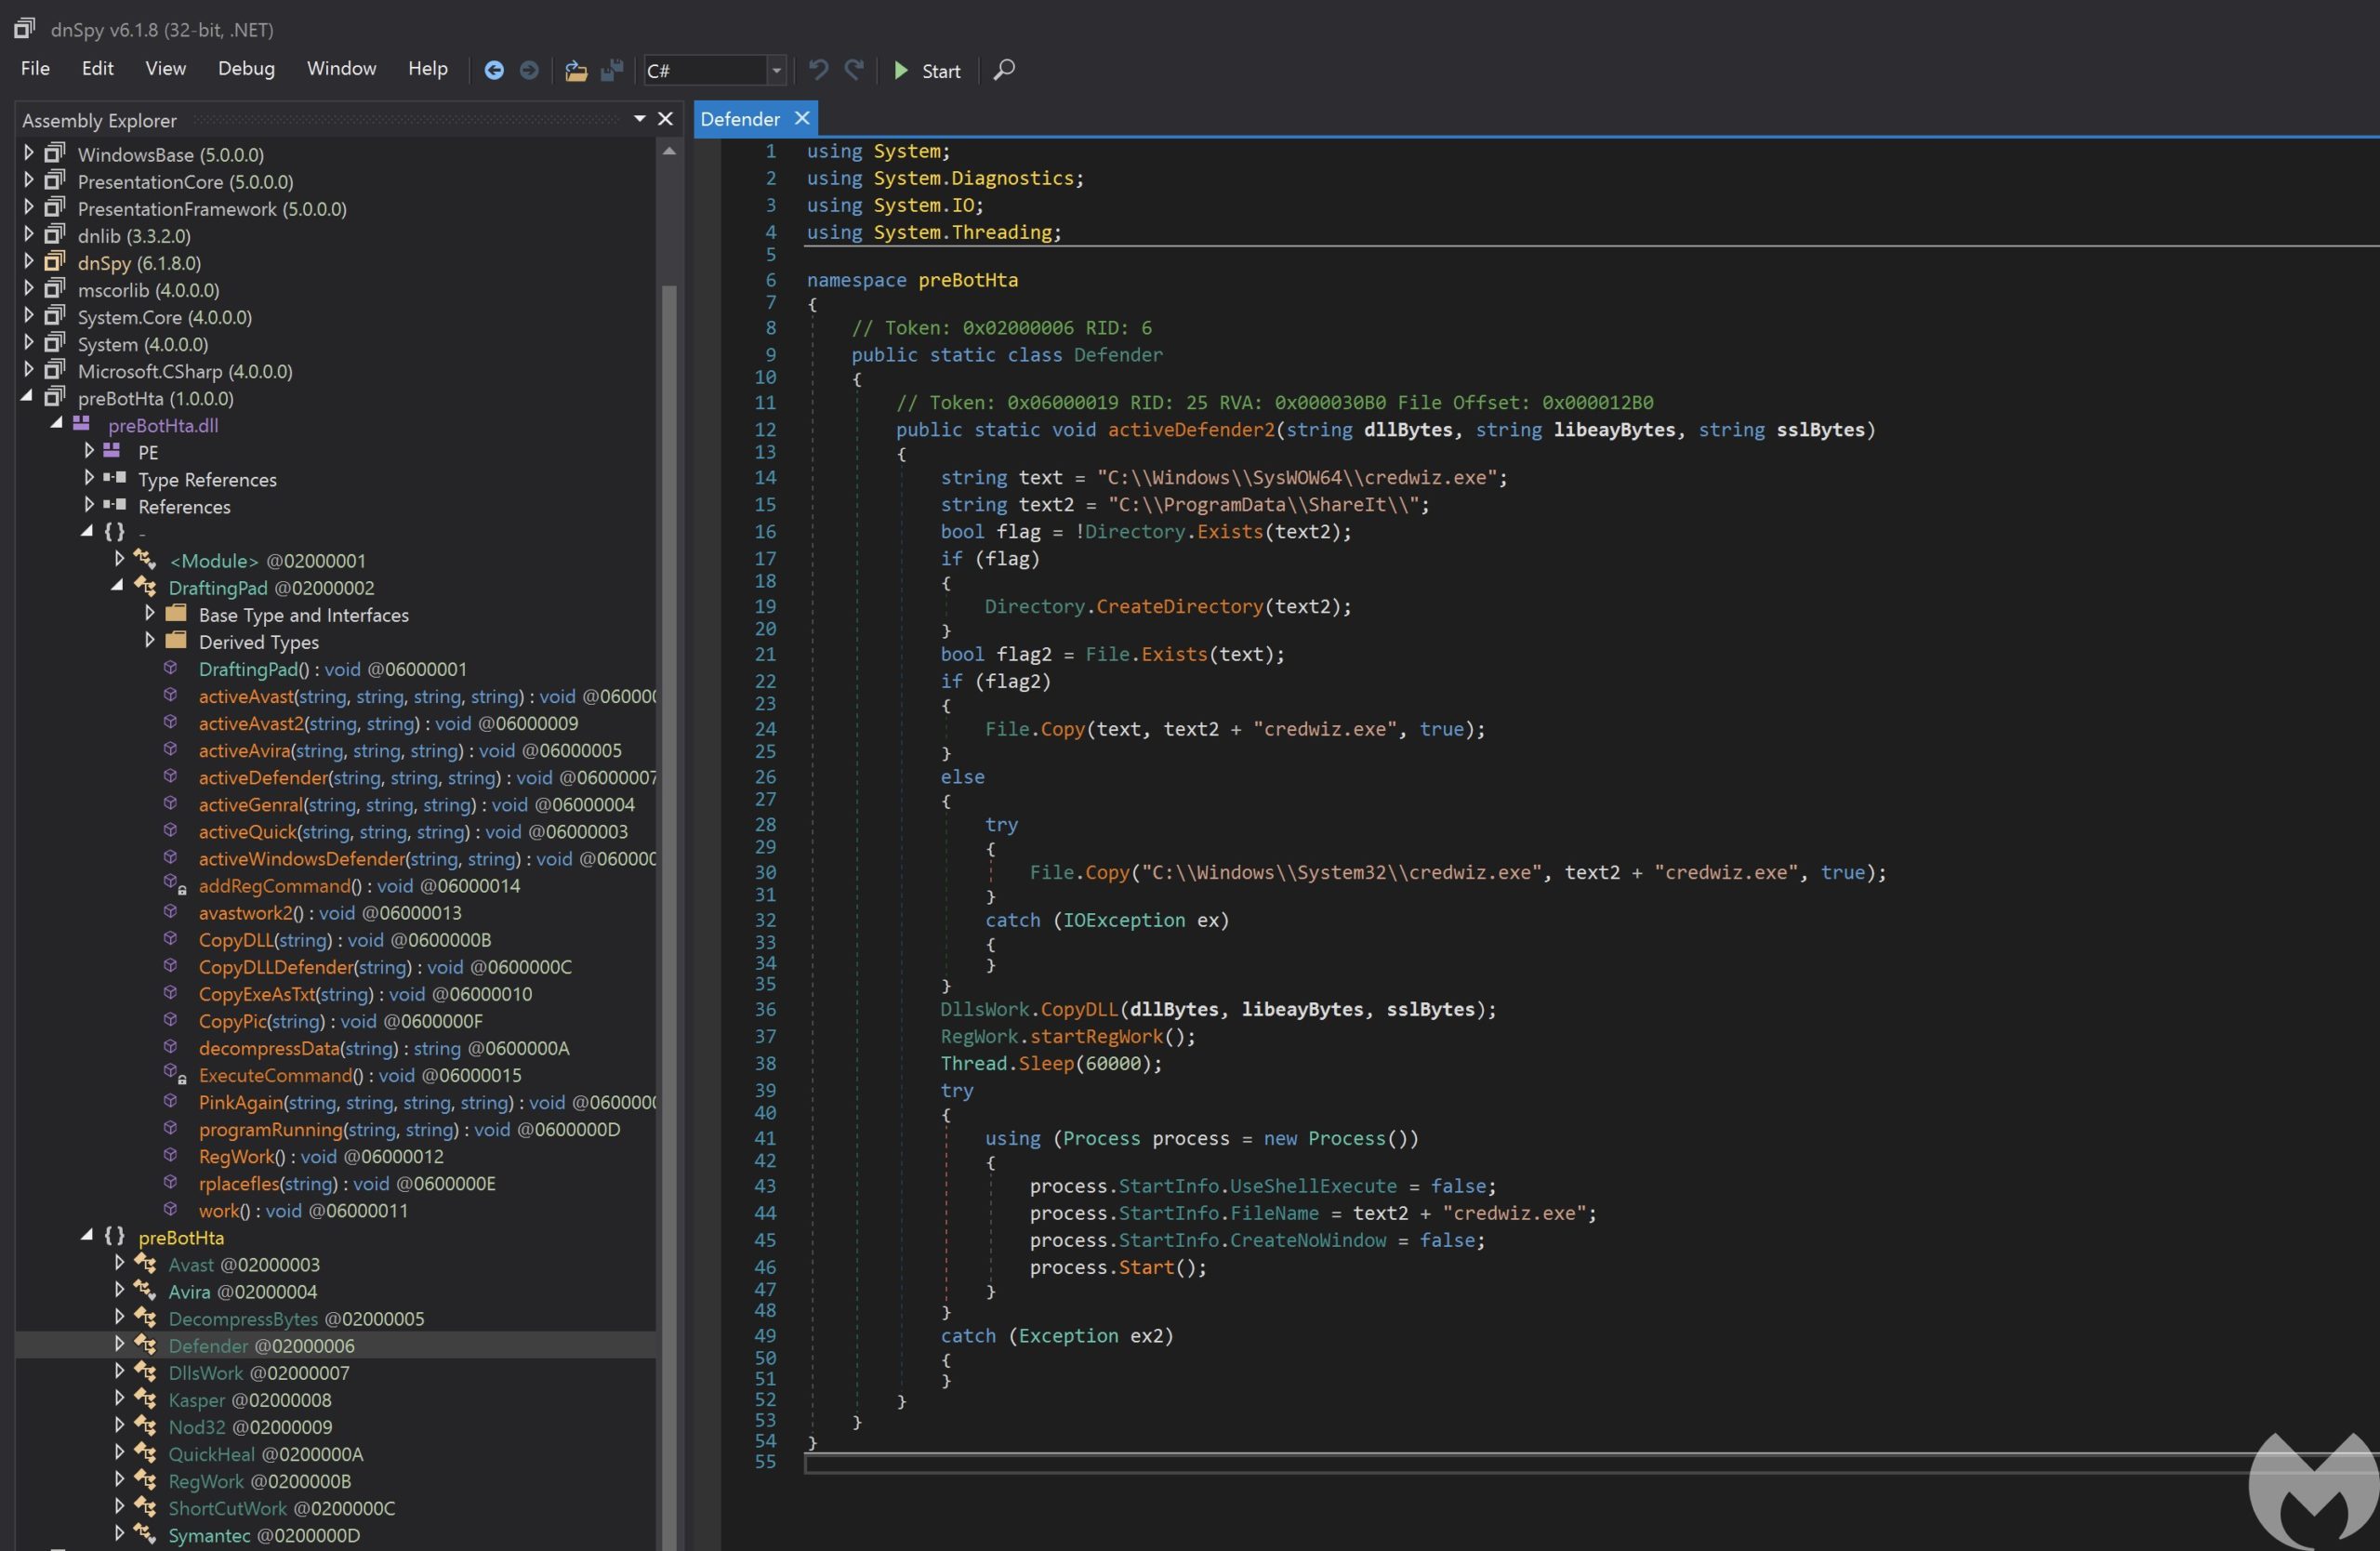Open Assembly Explorer panel options dropdown
The height and width of the screenshot is (1551, 2380).
(x=639, y=119)
